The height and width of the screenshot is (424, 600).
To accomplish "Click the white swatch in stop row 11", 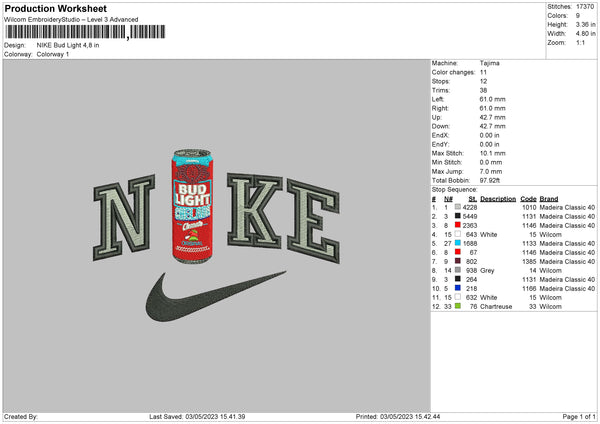I will 458,297.
